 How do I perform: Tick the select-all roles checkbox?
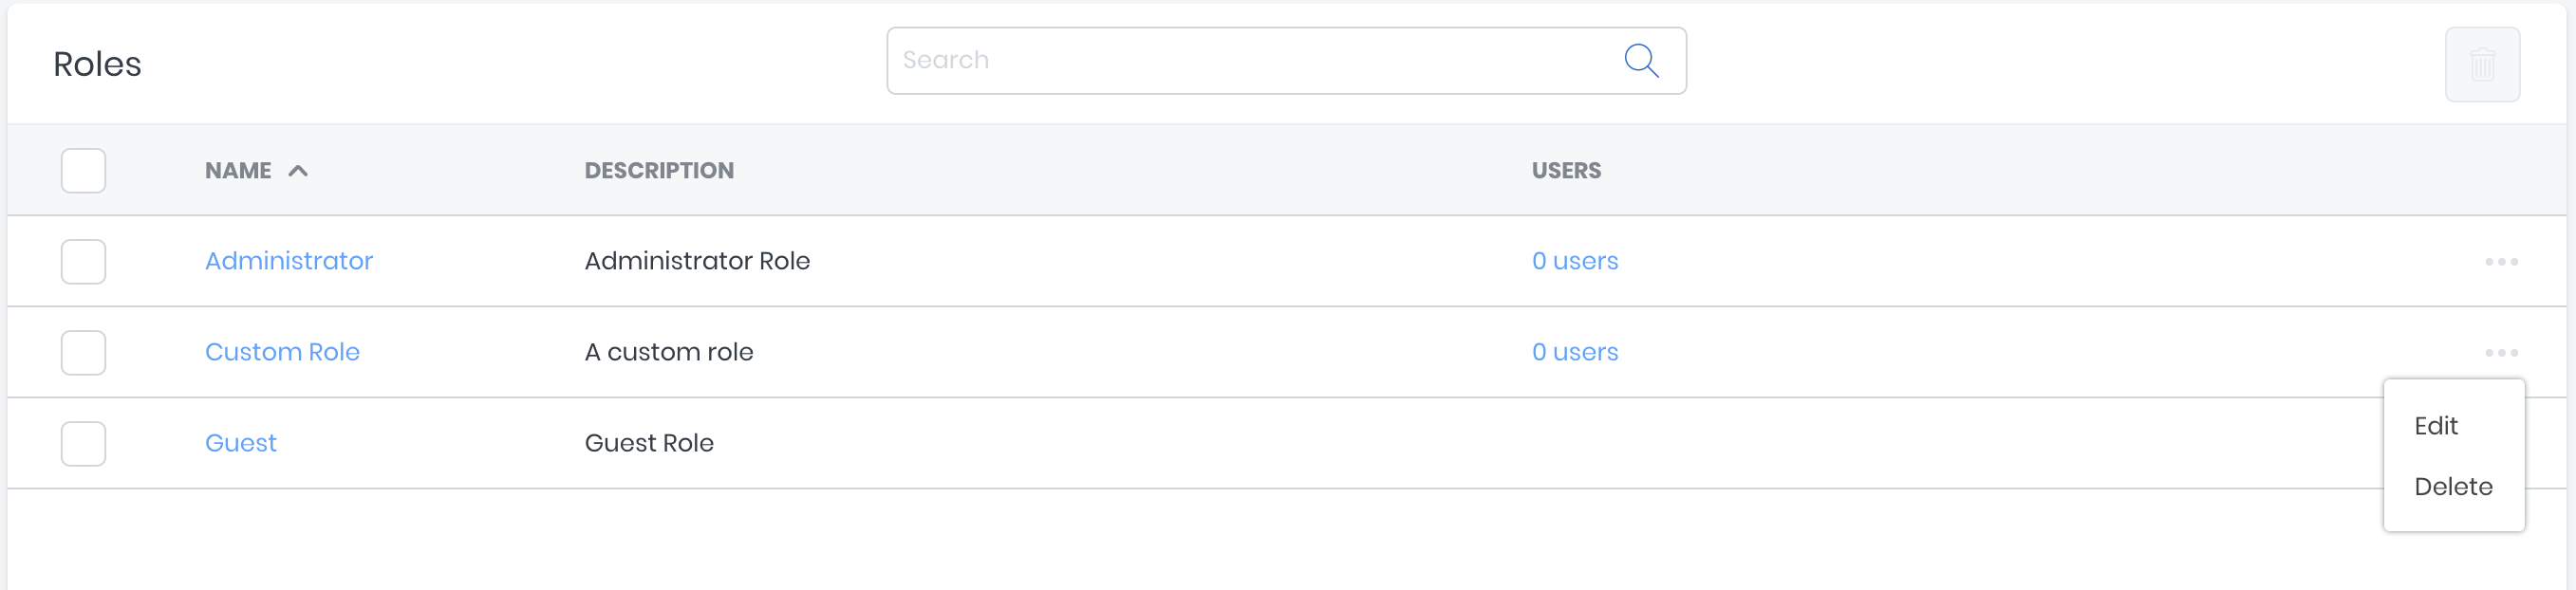[83, 171]
